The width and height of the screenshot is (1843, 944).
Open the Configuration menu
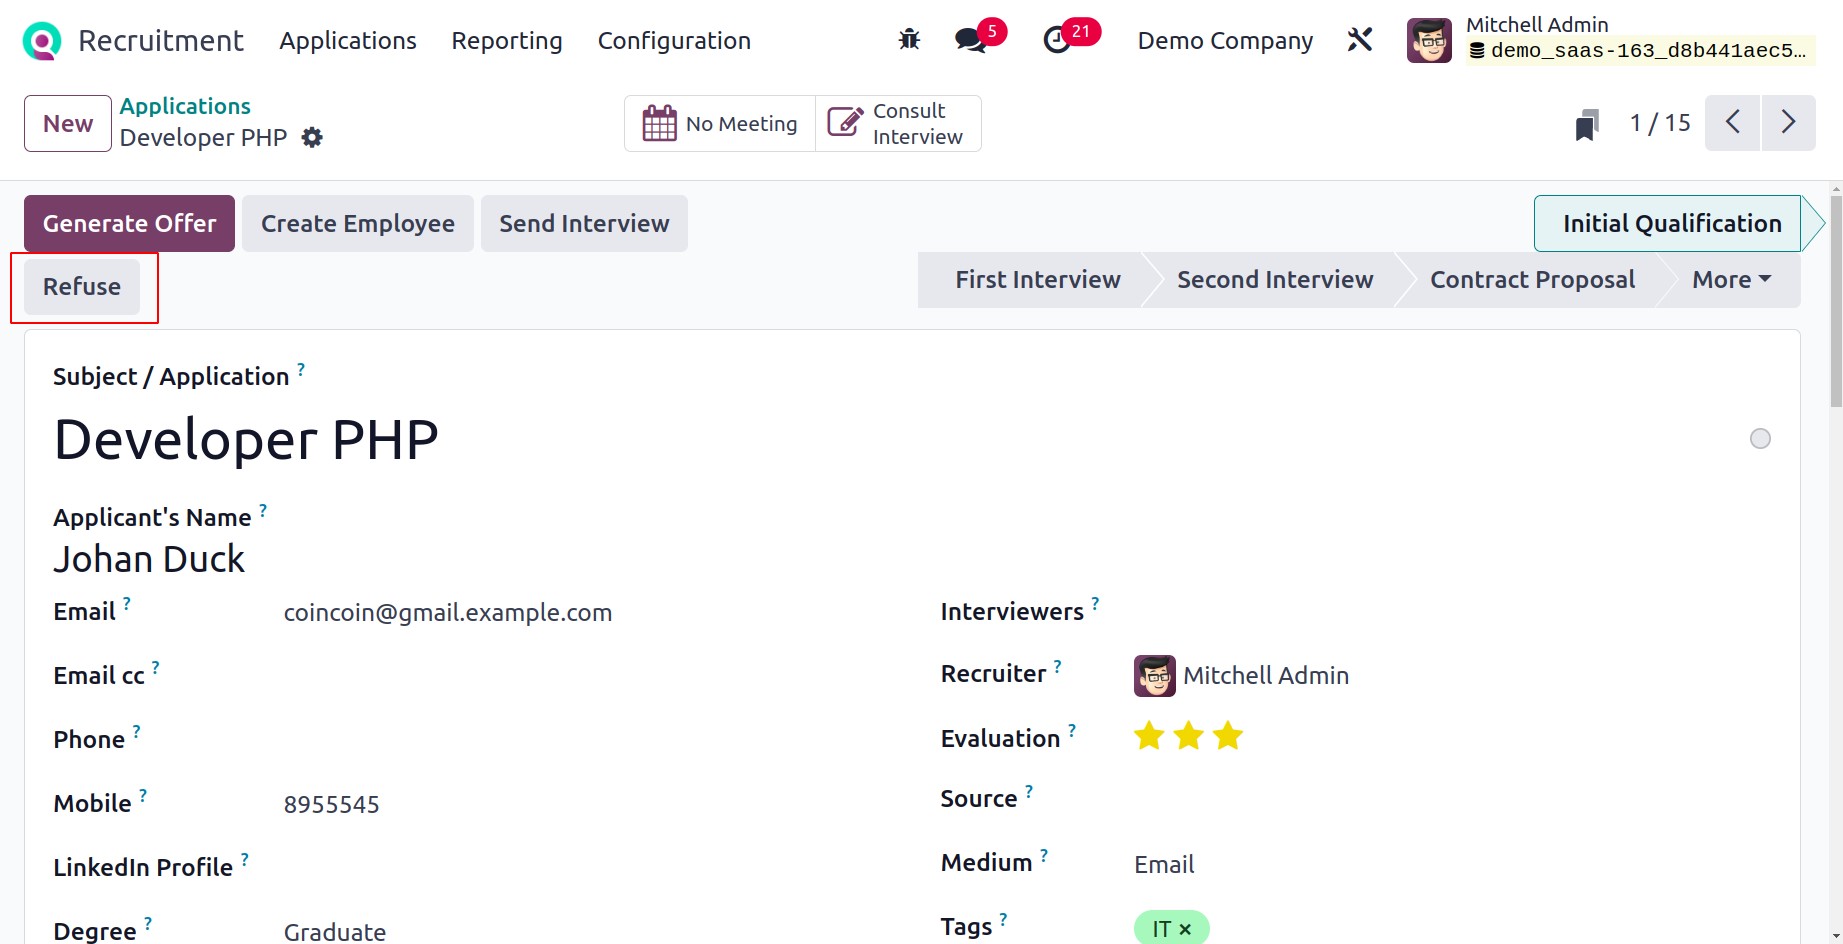(674, 41)
